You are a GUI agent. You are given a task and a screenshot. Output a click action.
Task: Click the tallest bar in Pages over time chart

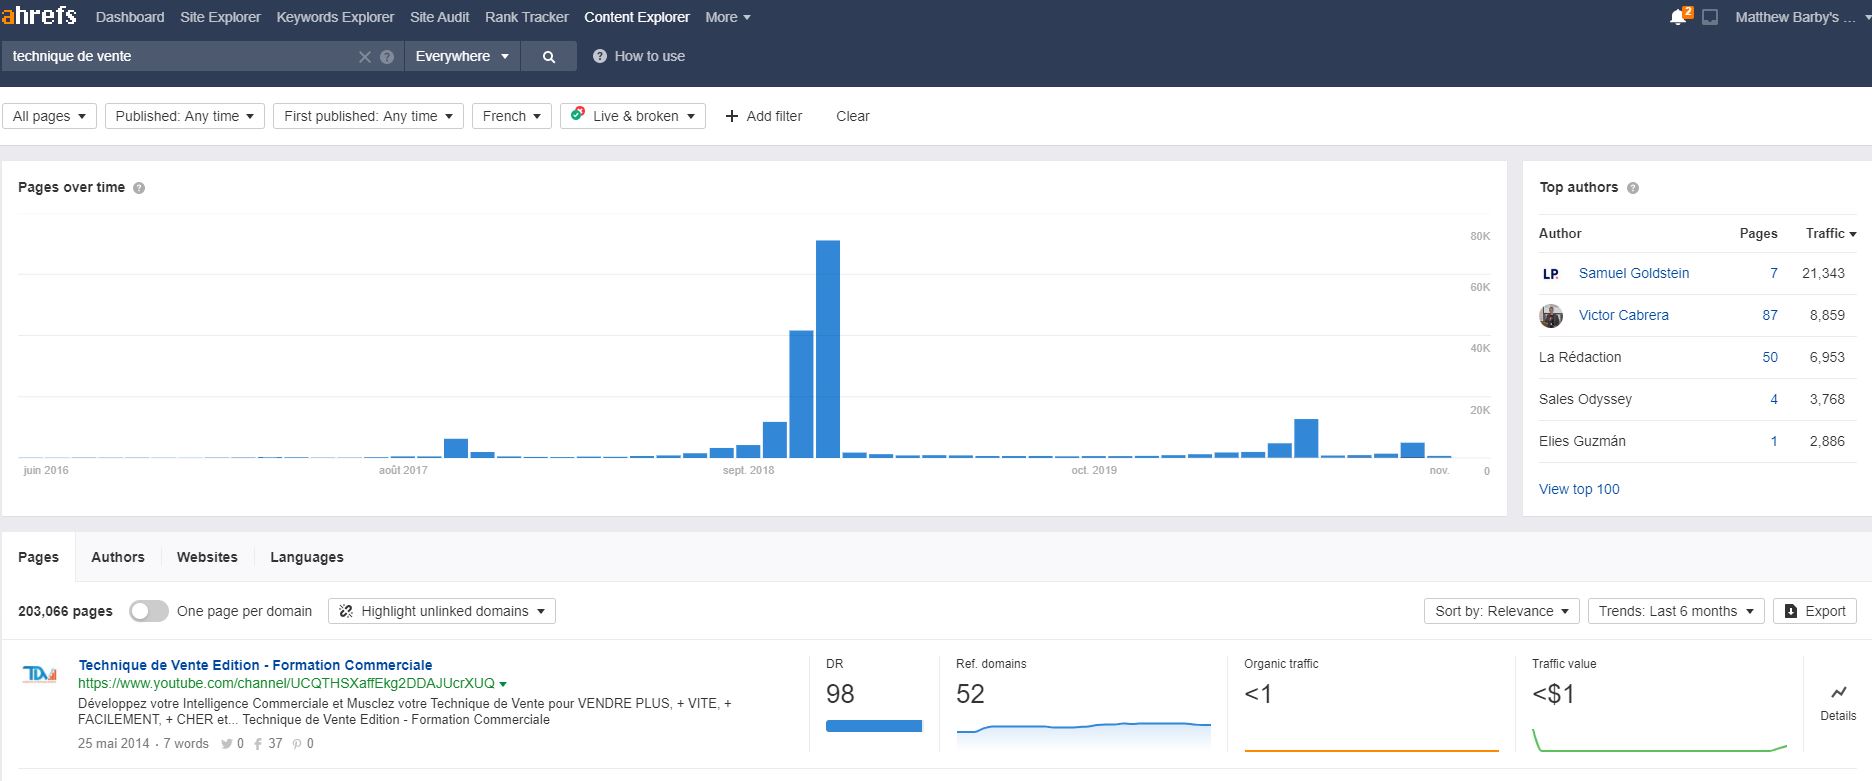827,349
